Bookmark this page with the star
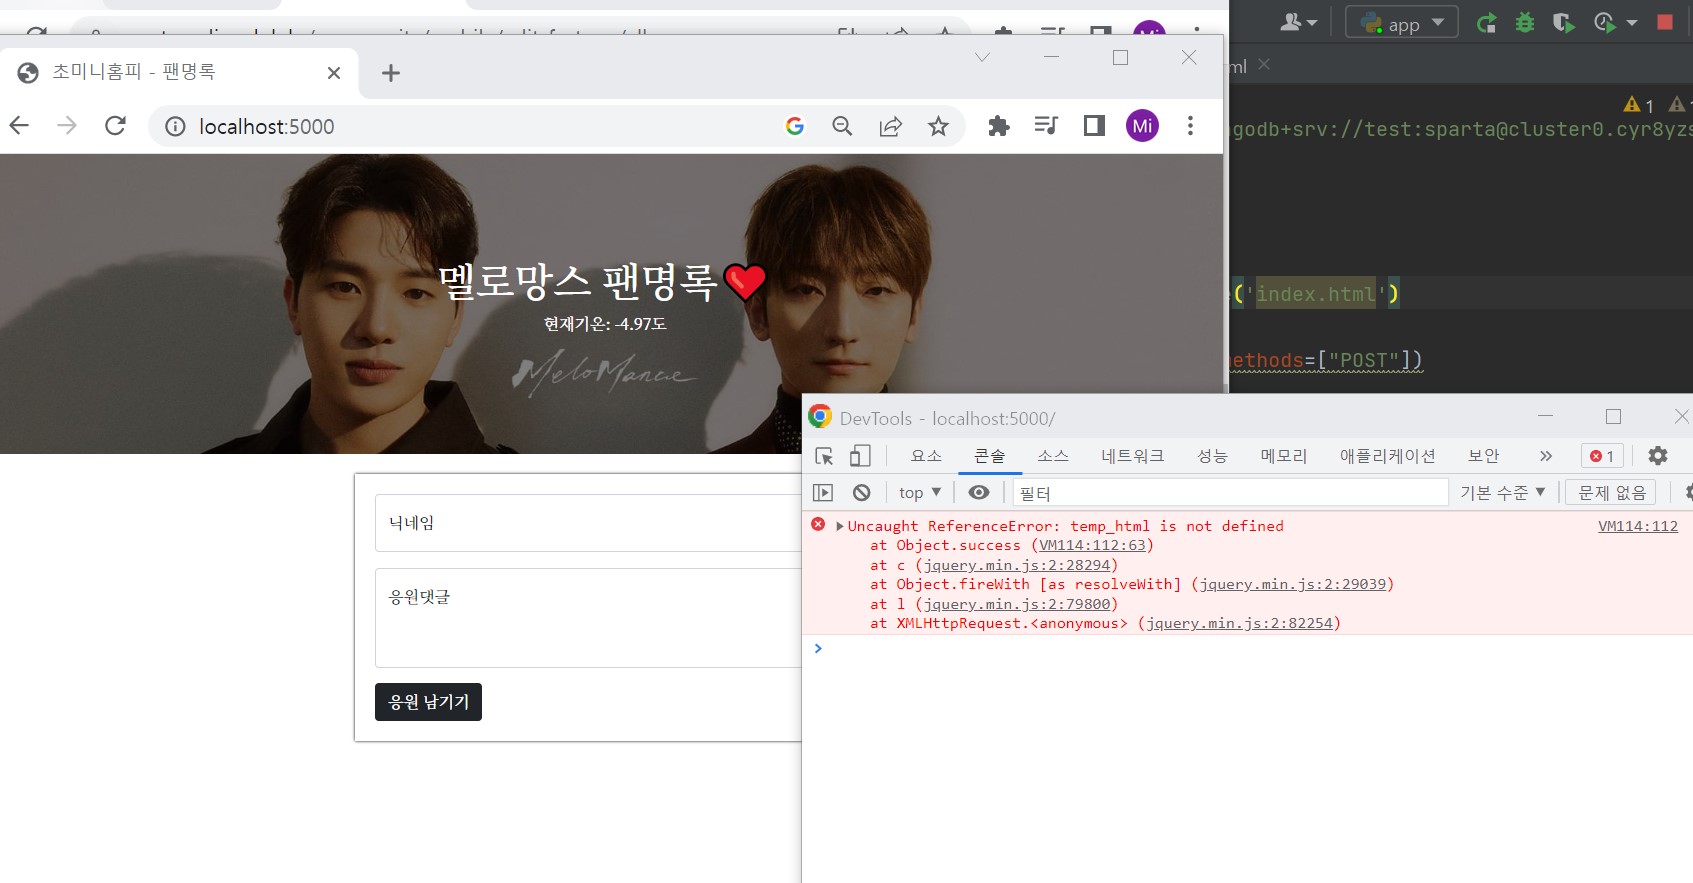1693x883 pixels. (x=938, y=126)
